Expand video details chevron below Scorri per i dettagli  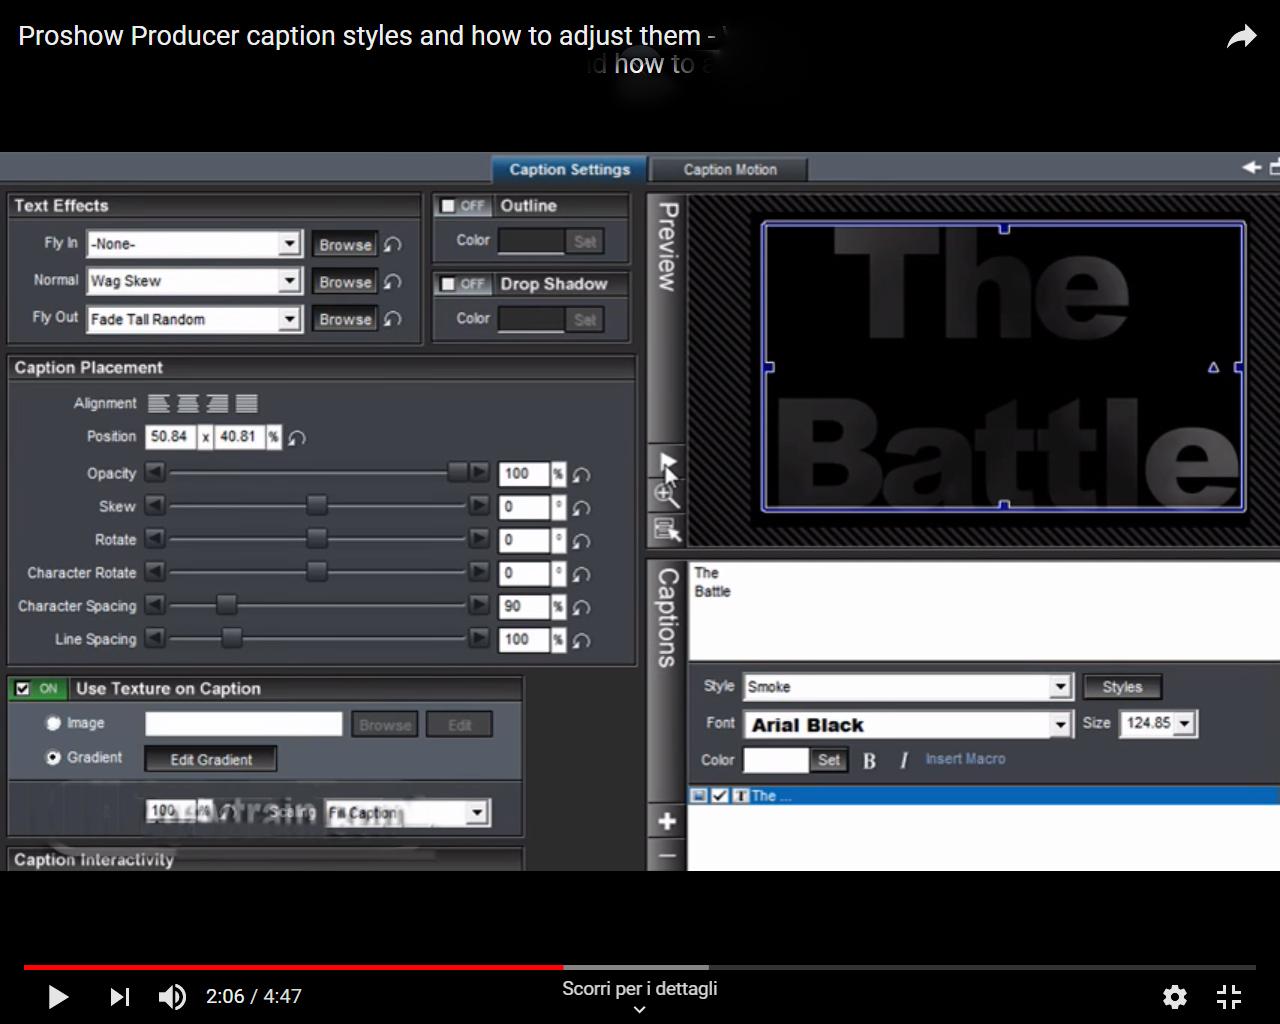[x=640, y=1009]
